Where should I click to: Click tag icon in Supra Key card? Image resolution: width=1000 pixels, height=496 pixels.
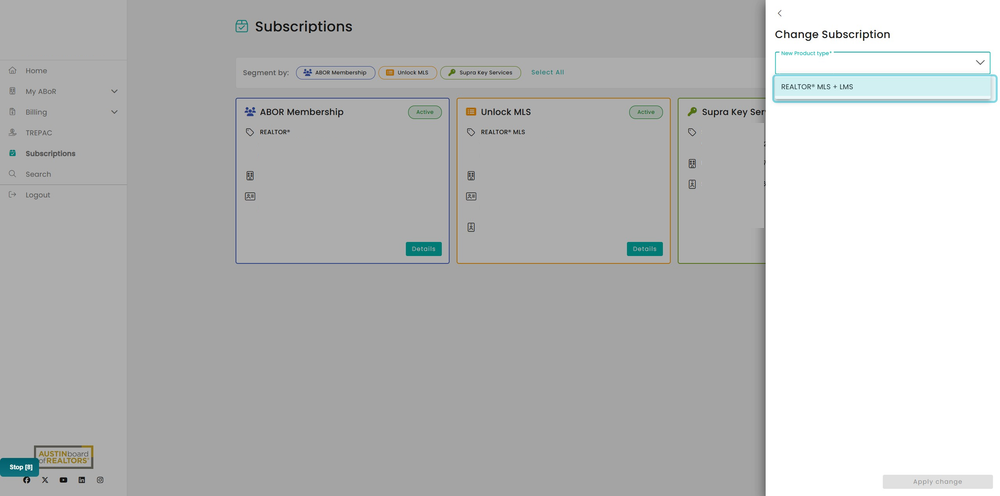(x=692, y=132)
